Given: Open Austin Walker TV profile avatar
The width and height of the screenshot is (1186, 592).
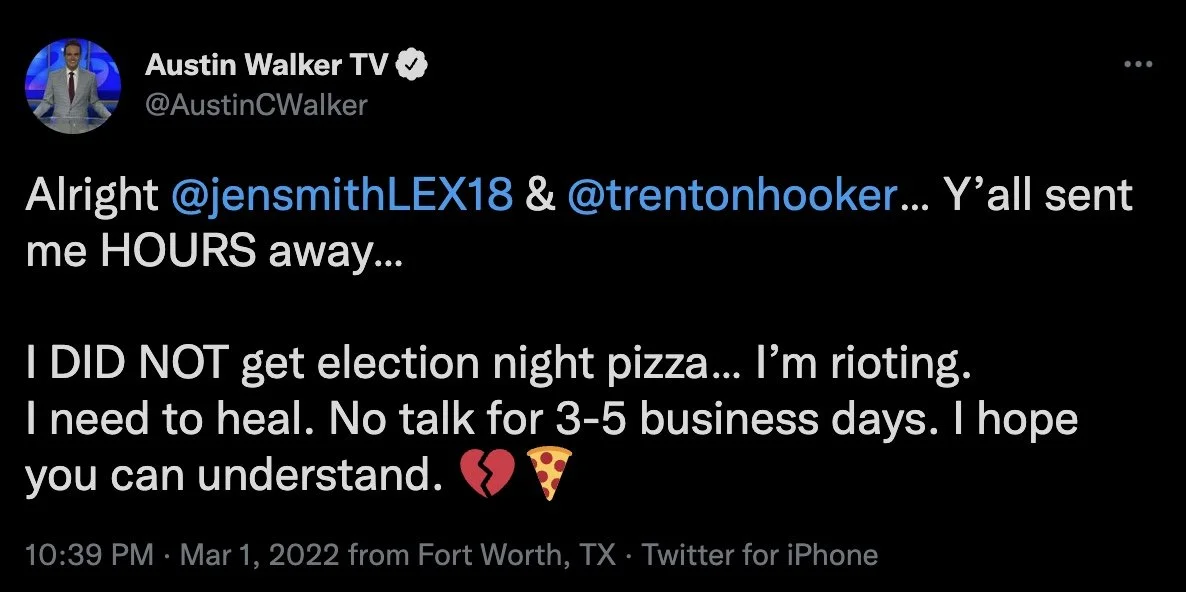Looking at the screenshot, I should [73, 85].
